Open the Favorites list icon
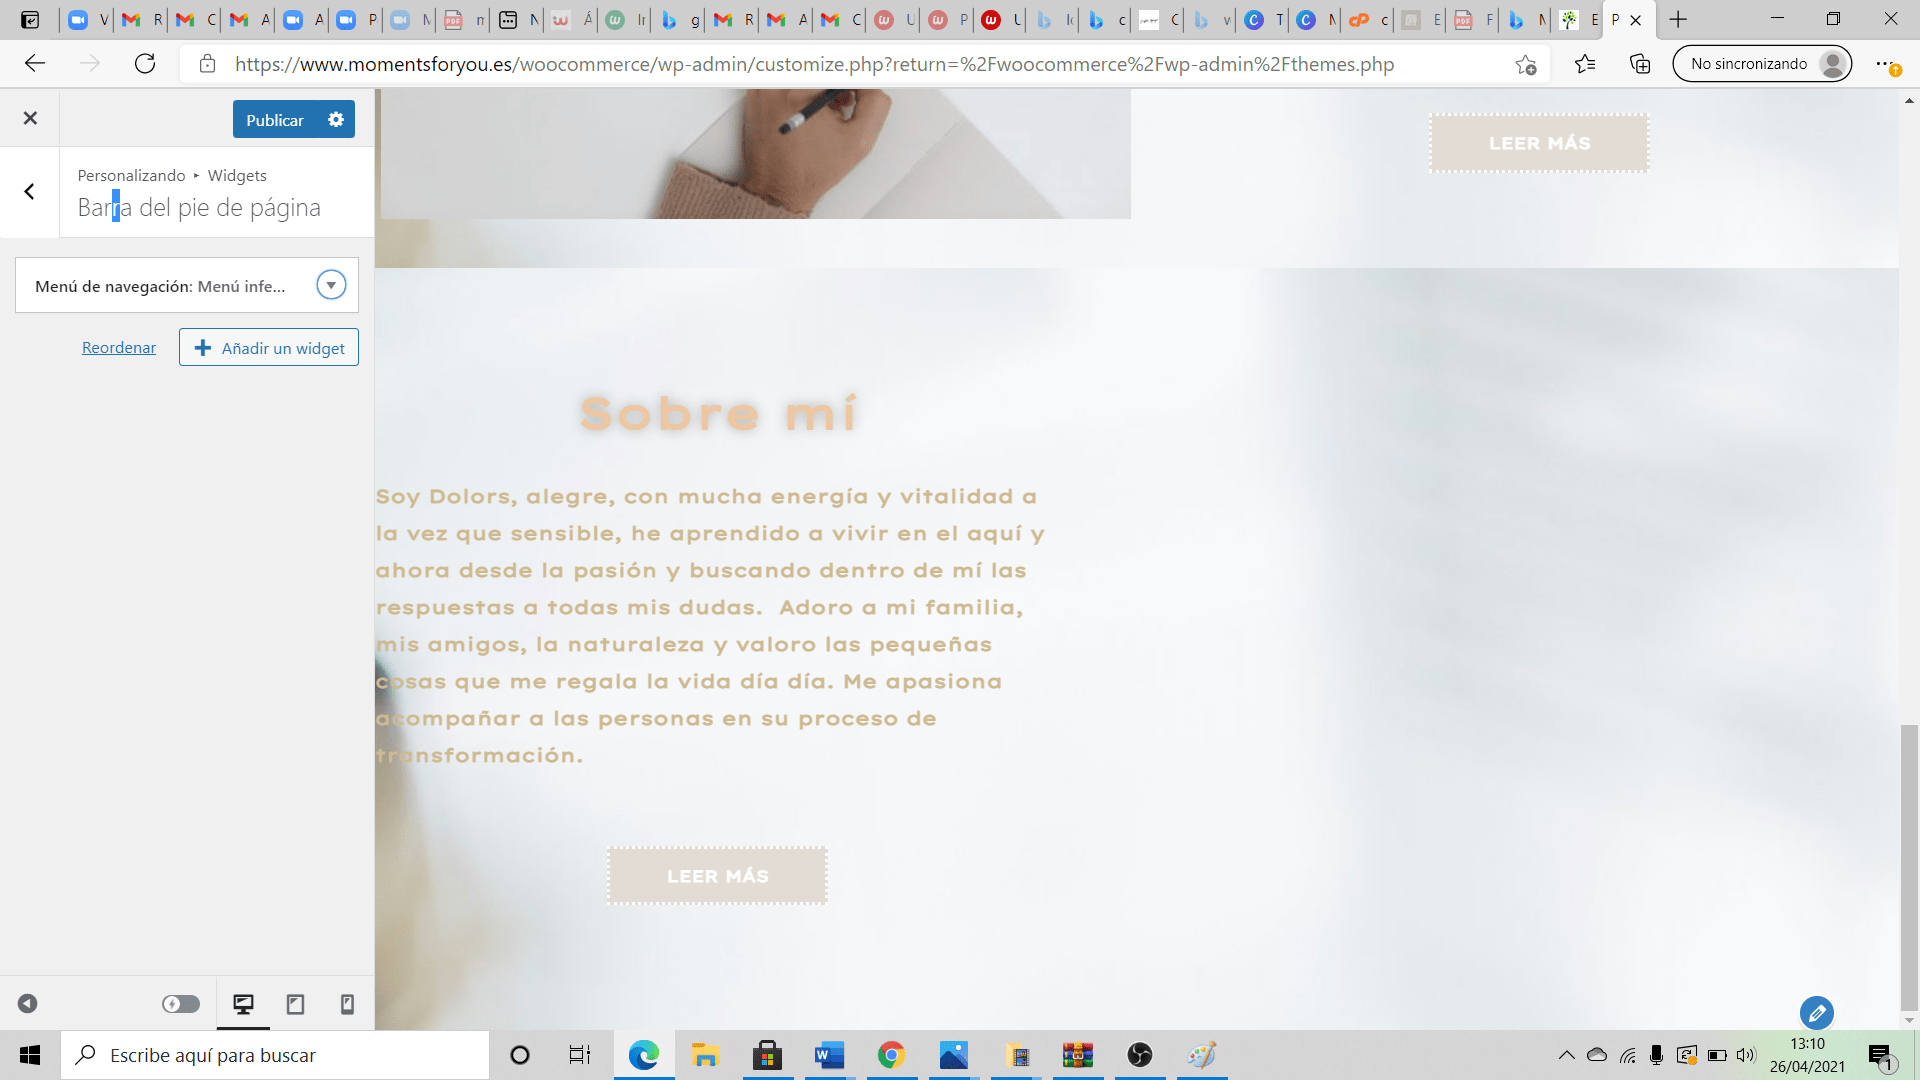This screenshot has width=1920, height=1080. coord(1584,64)
